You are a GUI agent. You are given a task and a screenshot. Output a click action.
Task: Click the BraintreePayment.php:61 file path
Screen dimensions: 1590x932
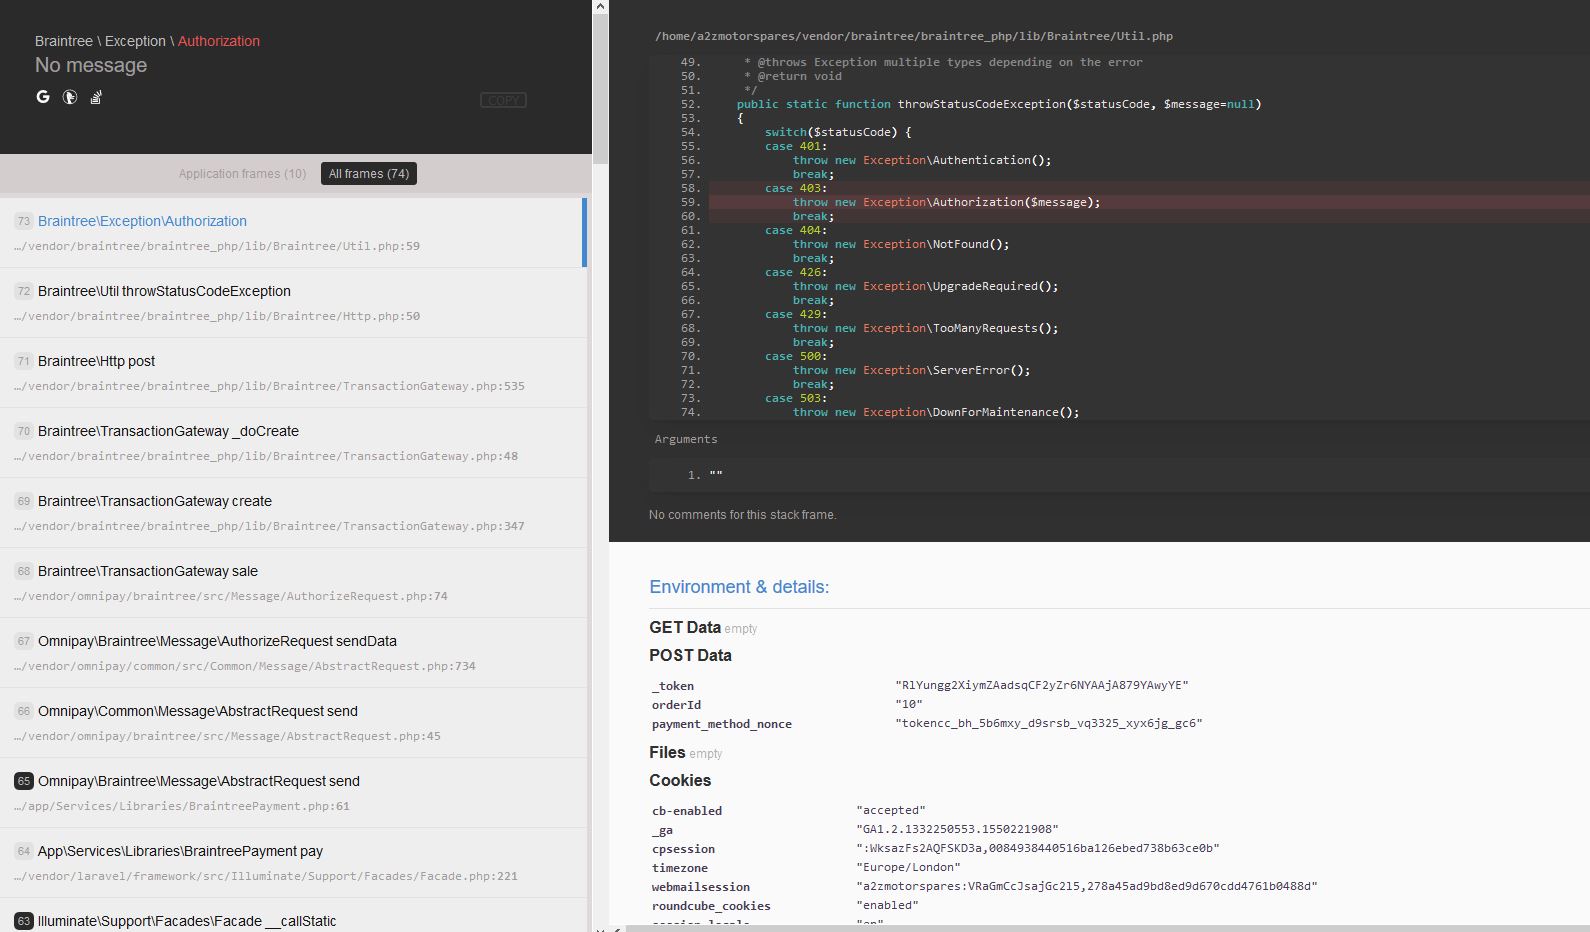(x=182, y=806)
